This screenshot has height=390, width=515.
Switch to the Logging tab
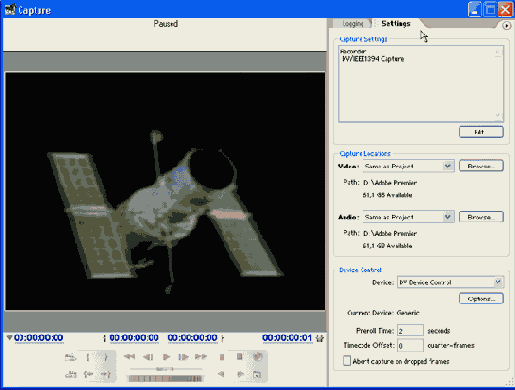point(352,24)
